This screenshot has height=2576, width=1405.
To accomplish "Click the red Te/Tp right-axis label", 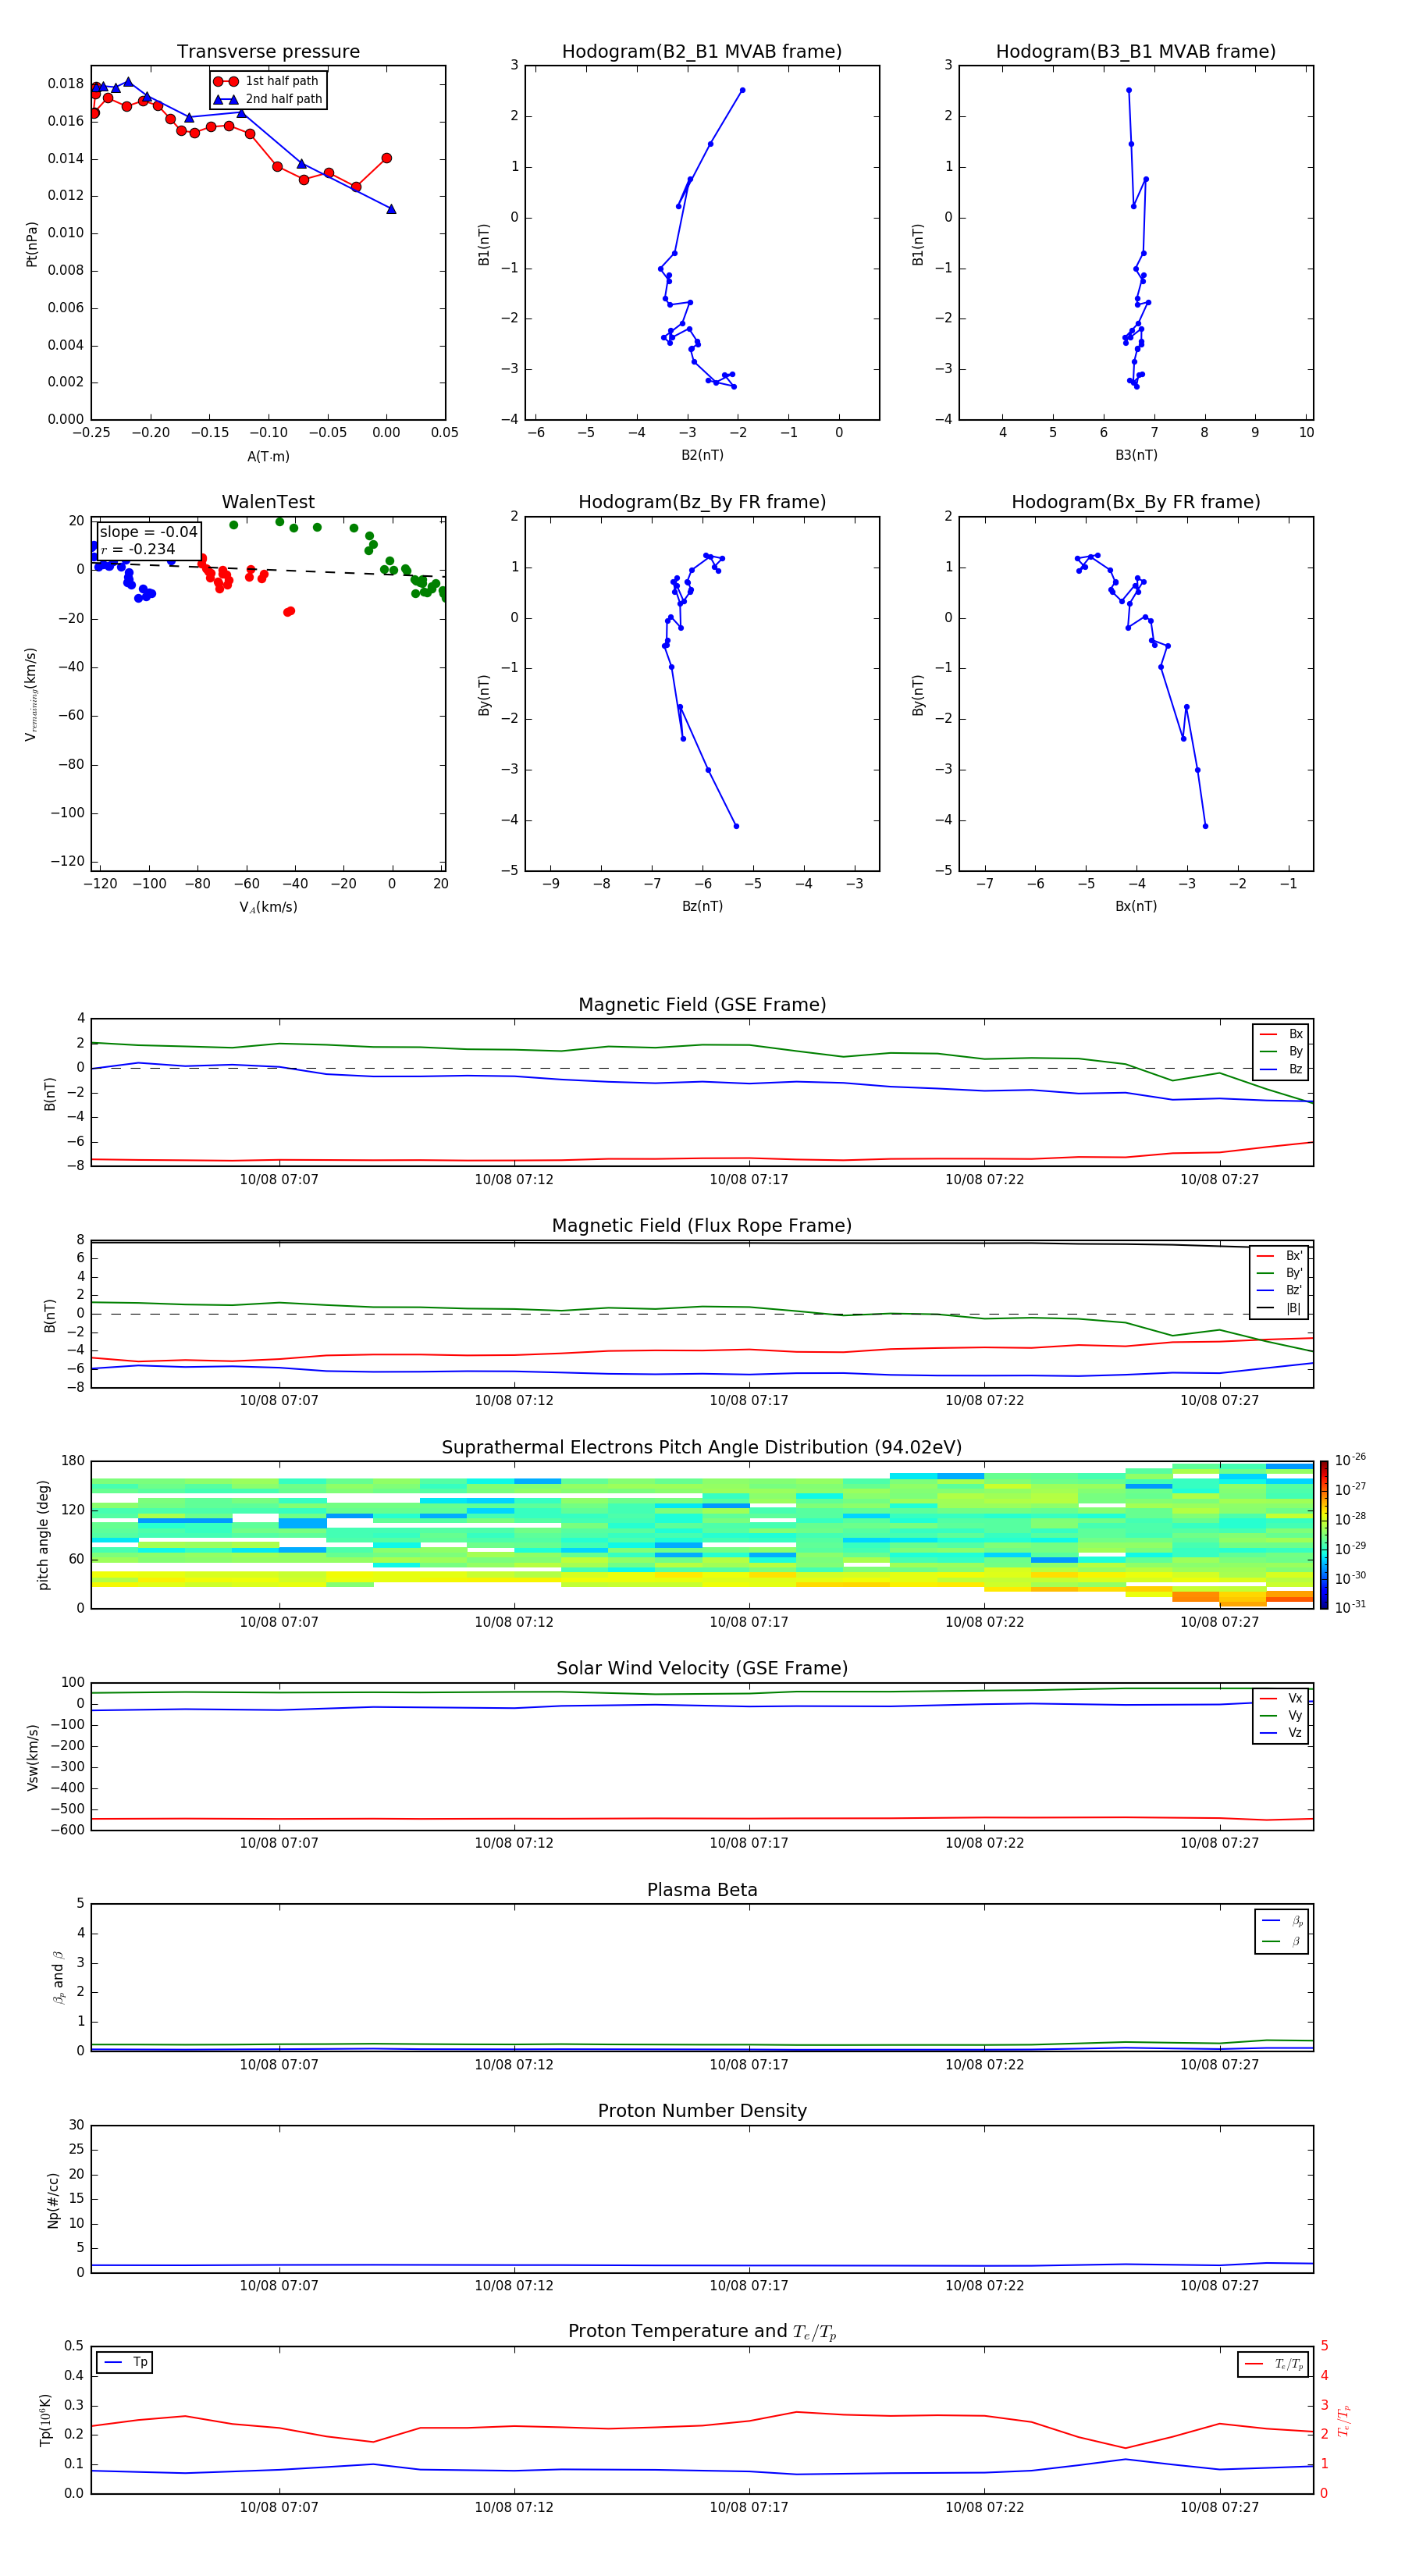I will pos(1343,2420).
